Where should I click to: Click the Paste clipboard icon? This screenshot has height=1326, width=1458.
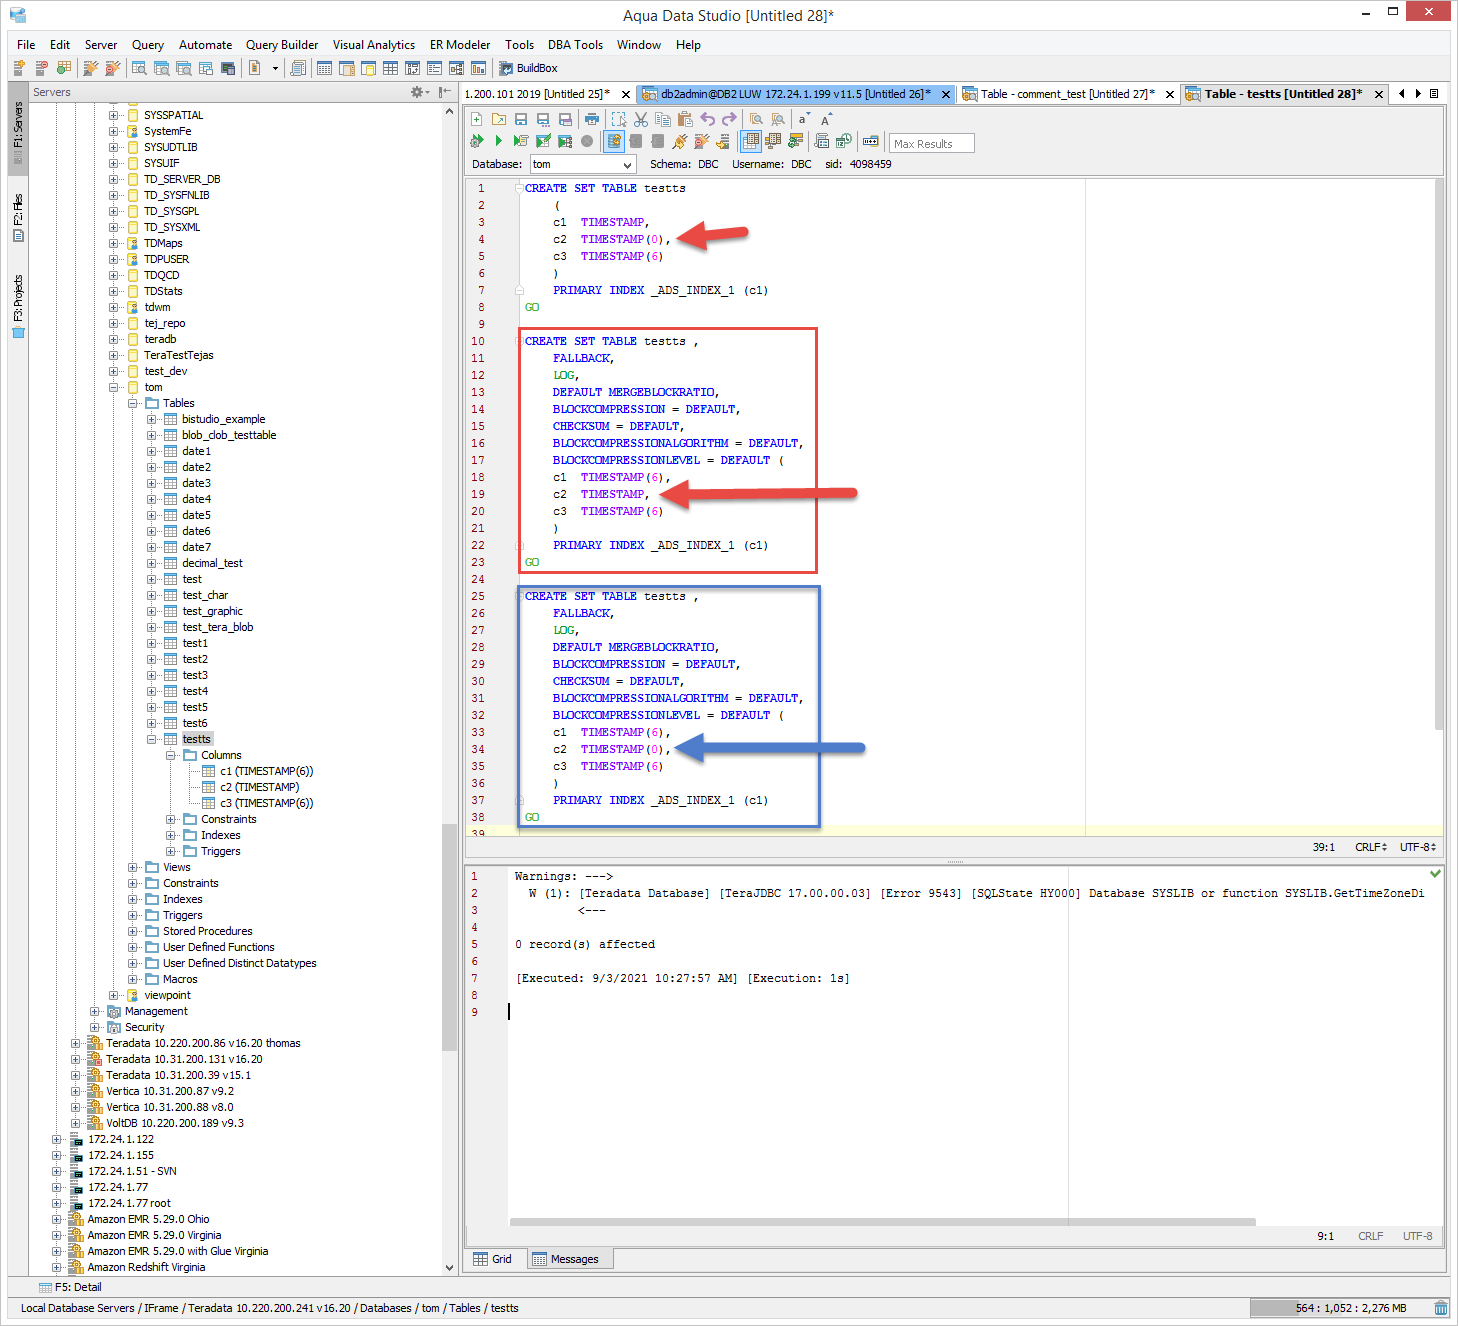pos(685,119)
